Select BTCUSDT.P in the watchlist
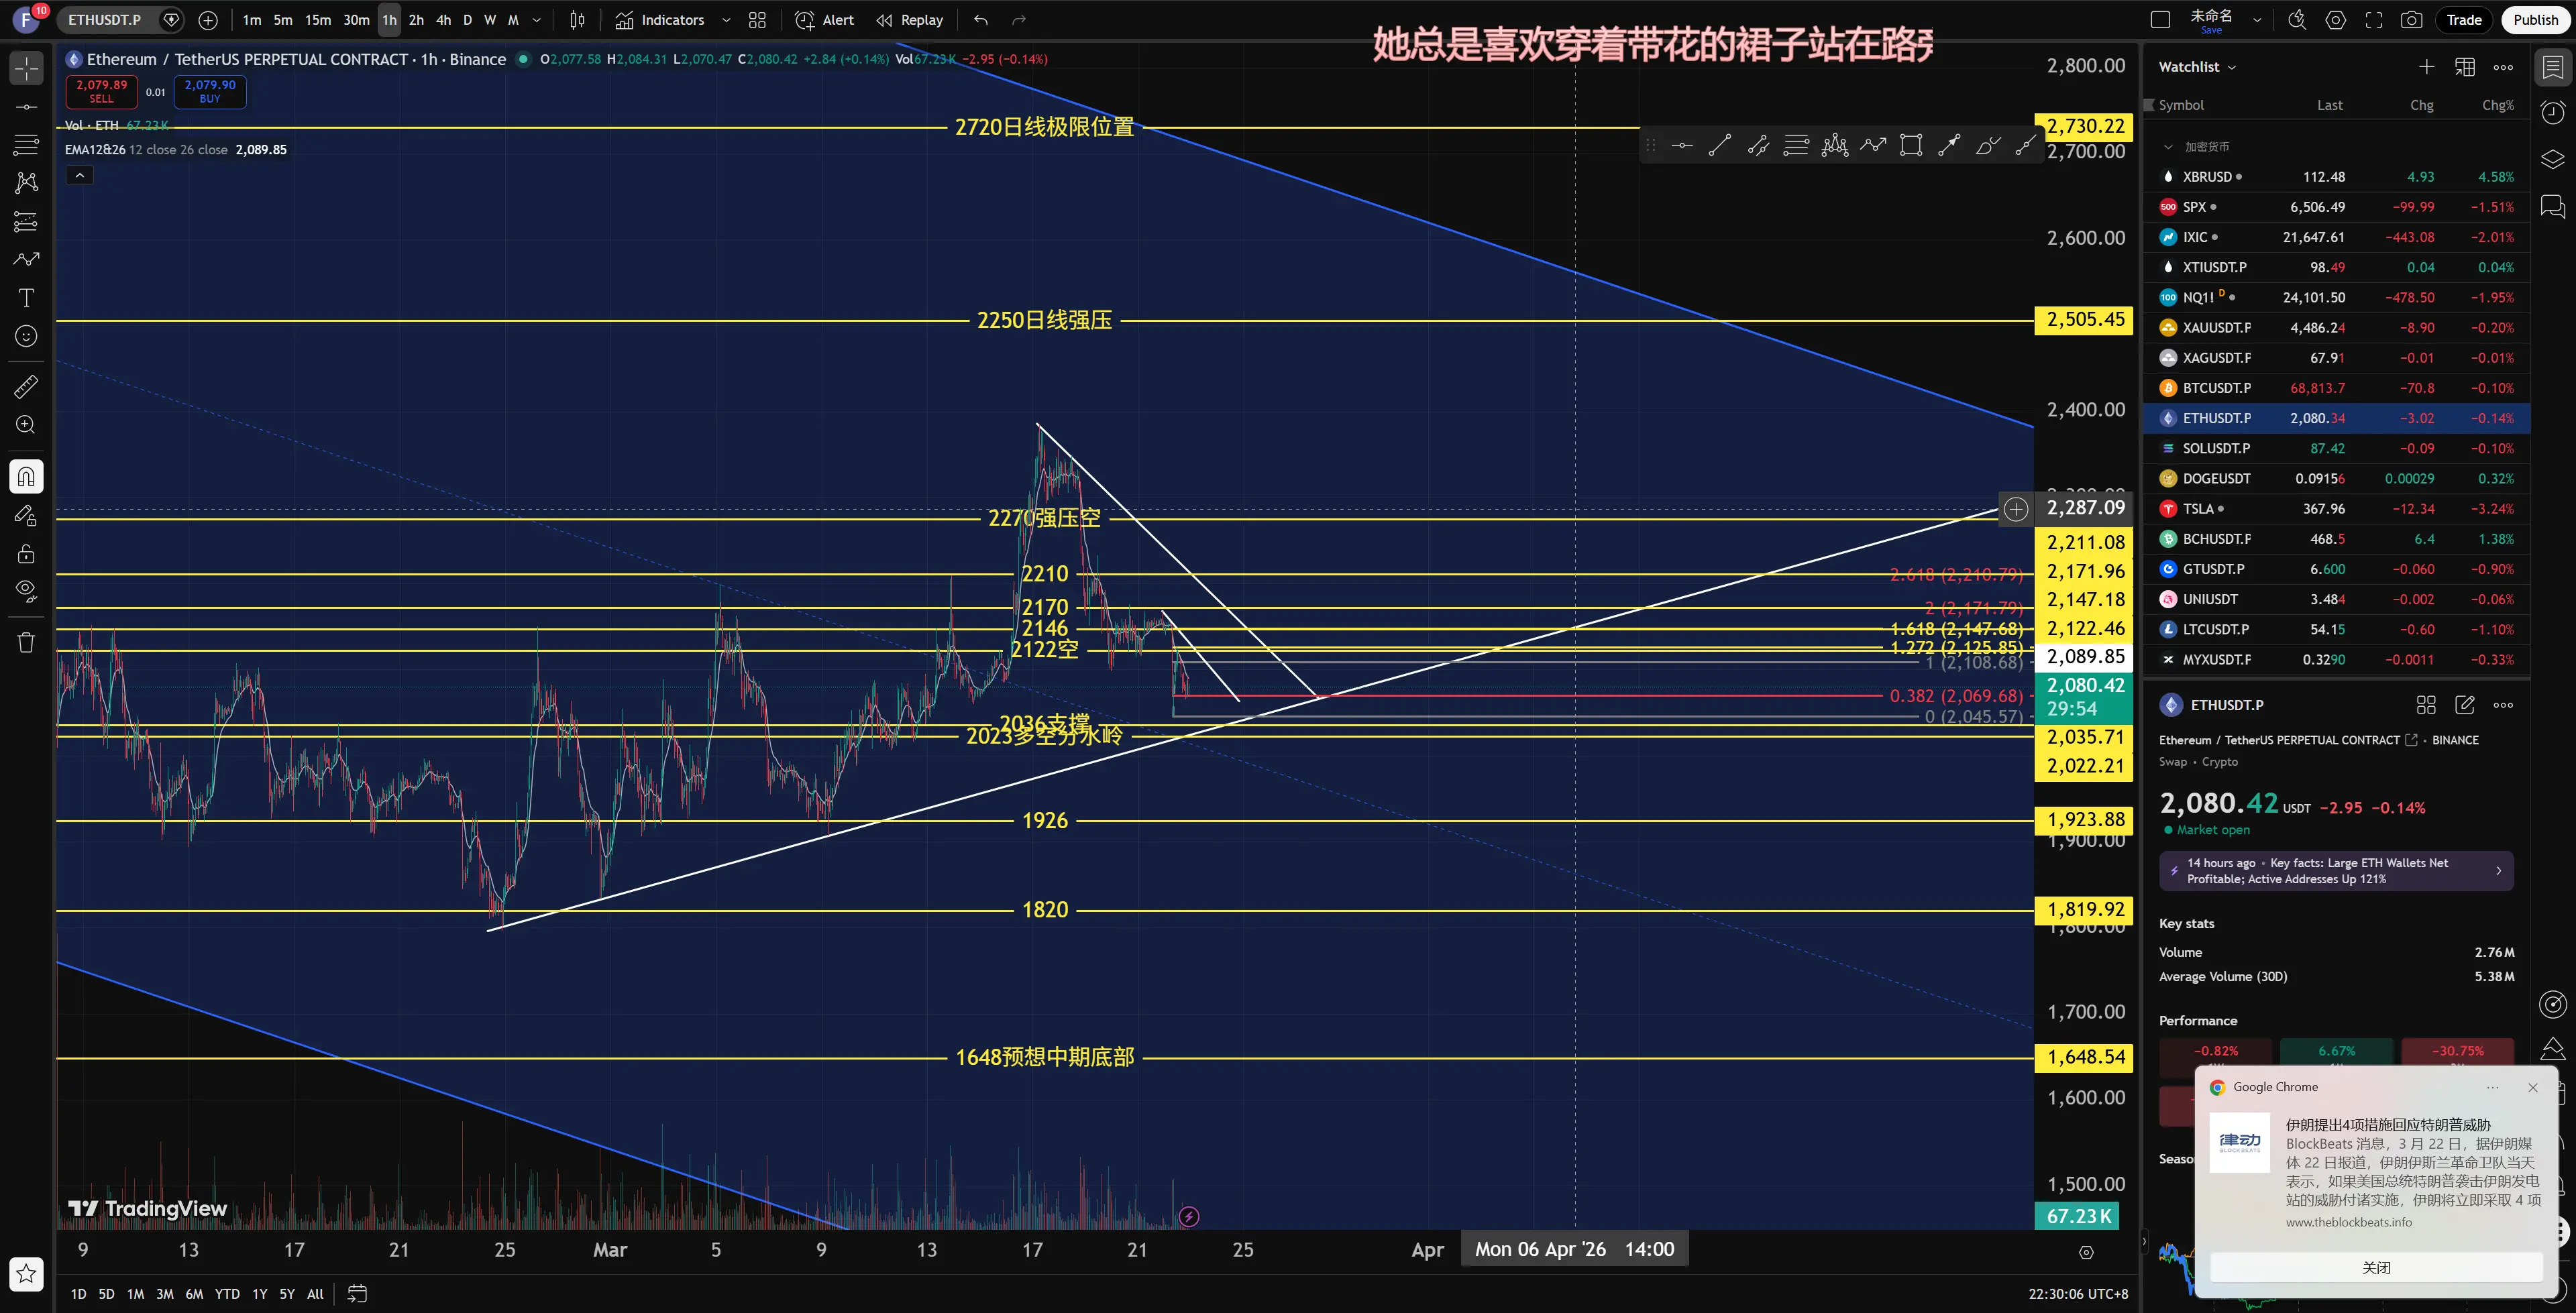 coord(2216,388)
